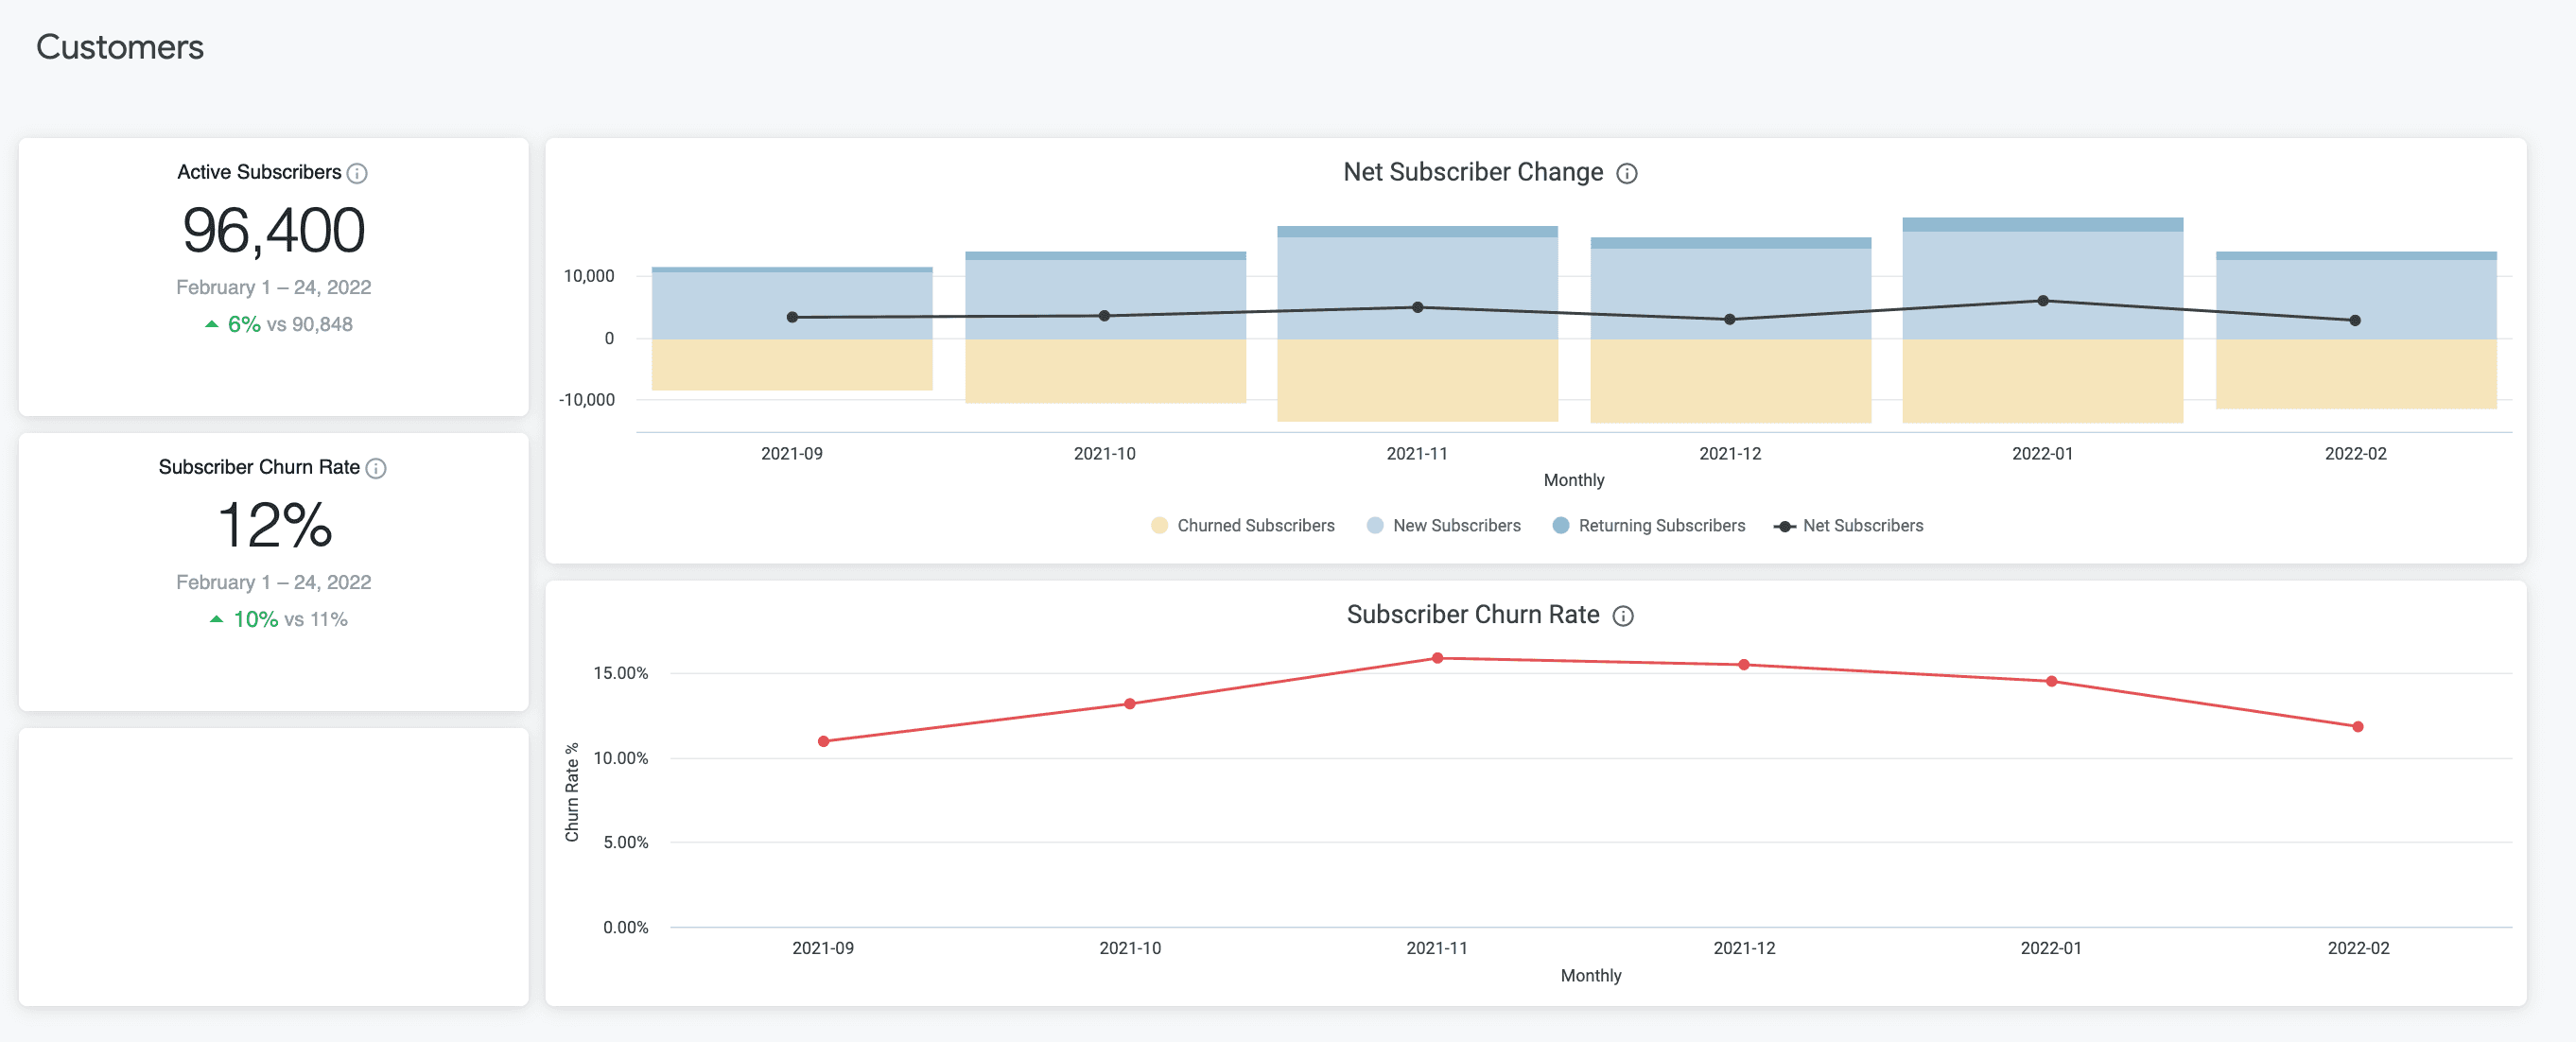Open the Monthly granularity selector

pyautogui.click(x=1574, y=480)
